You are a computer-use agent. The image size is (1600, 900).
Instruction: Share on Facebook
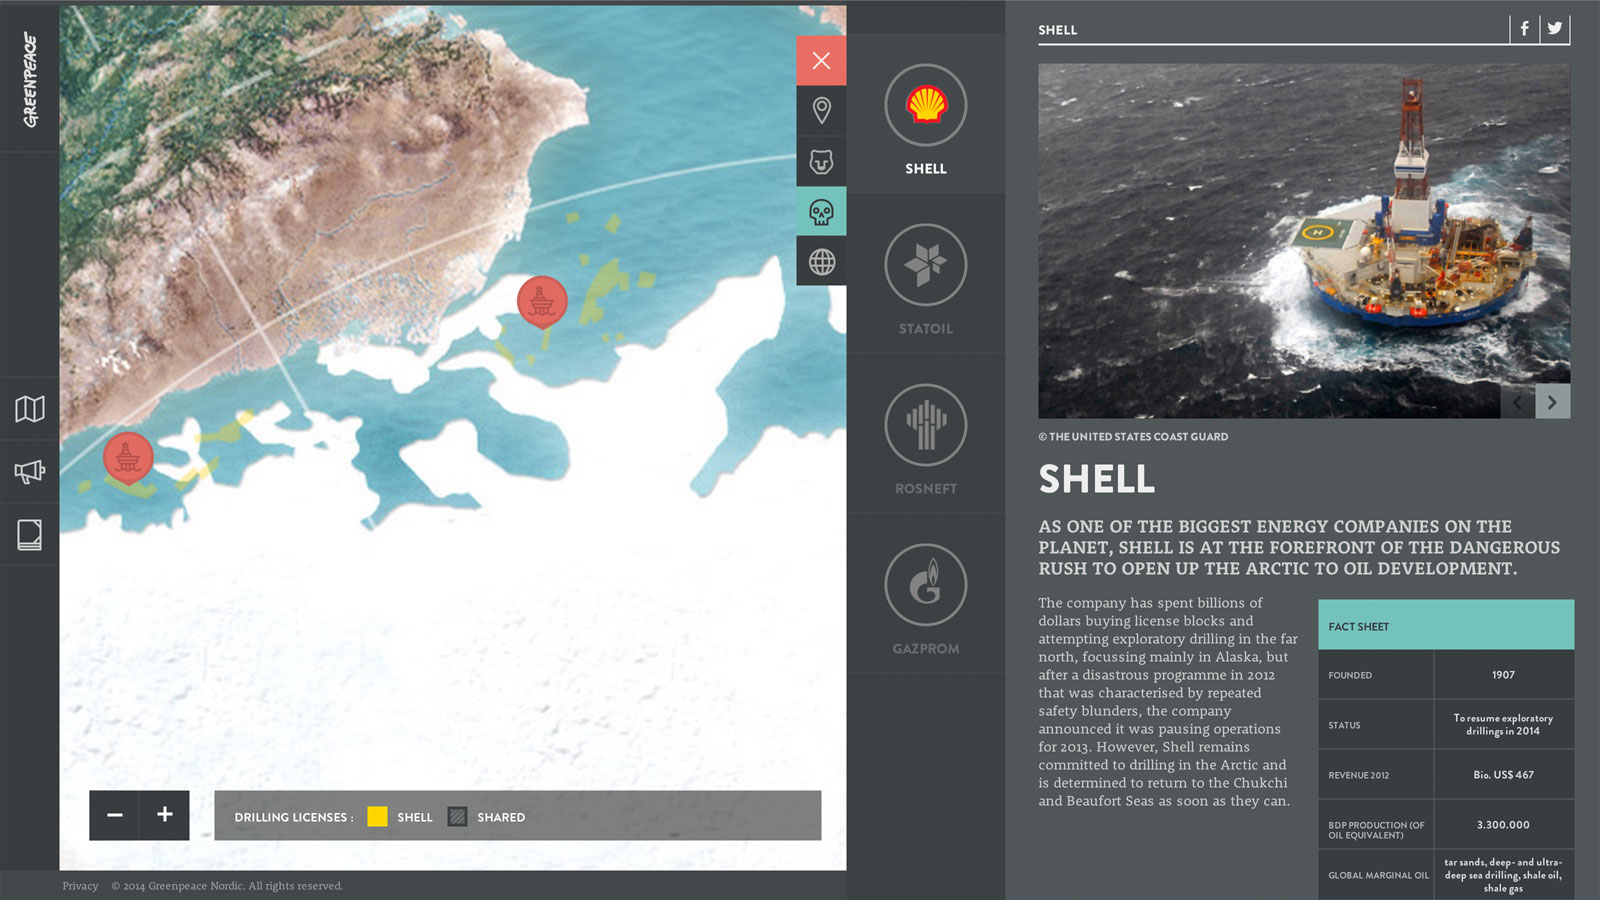(x=1524, y=29)
